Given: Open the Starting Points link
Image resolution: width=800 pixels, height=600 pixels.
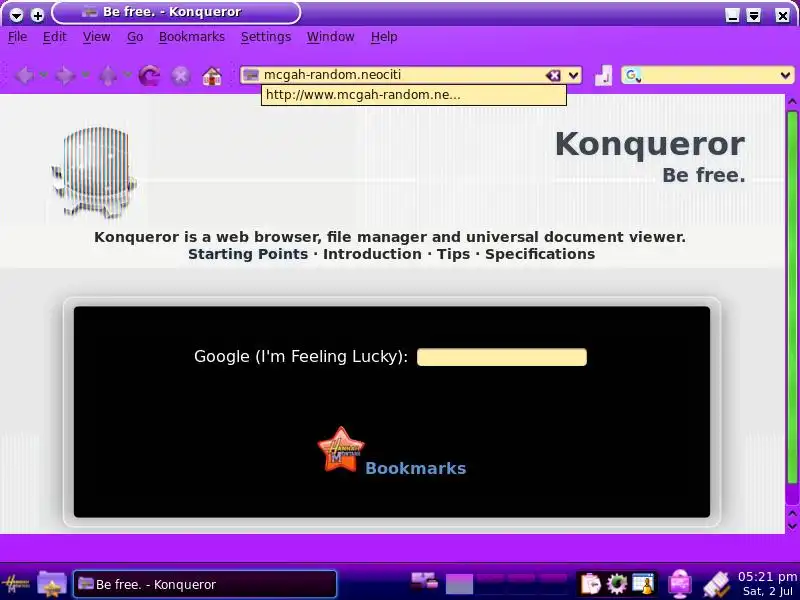Looking at the screenshot, I should [248, 254].
